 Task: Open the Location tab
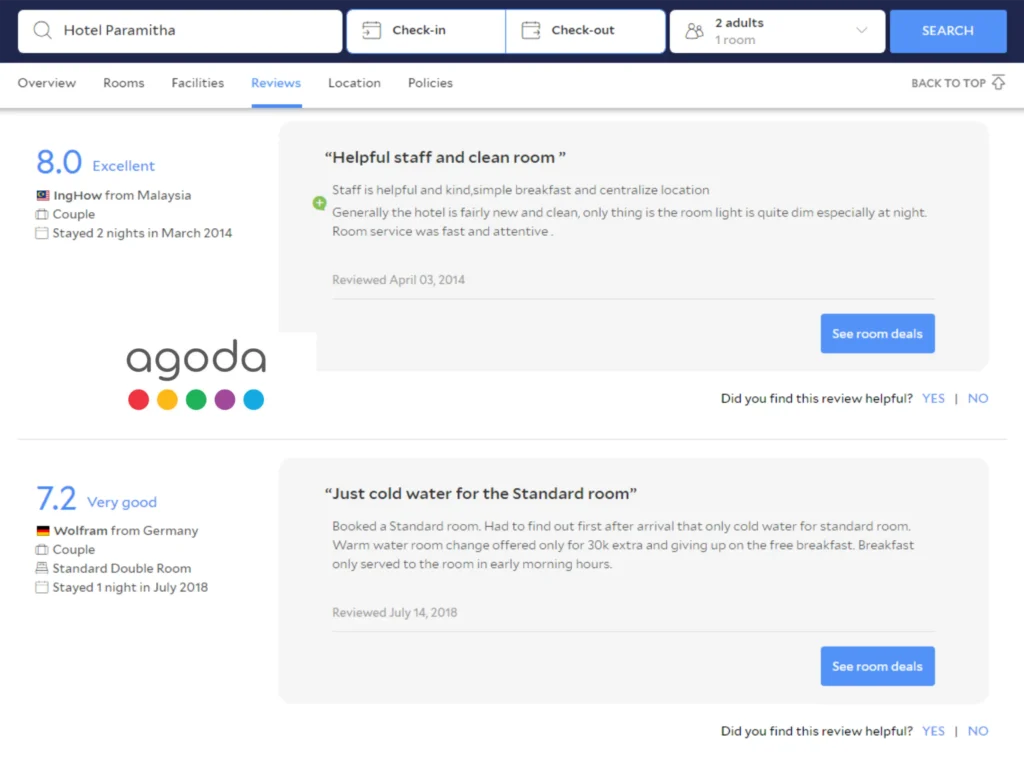click(354, 83)
